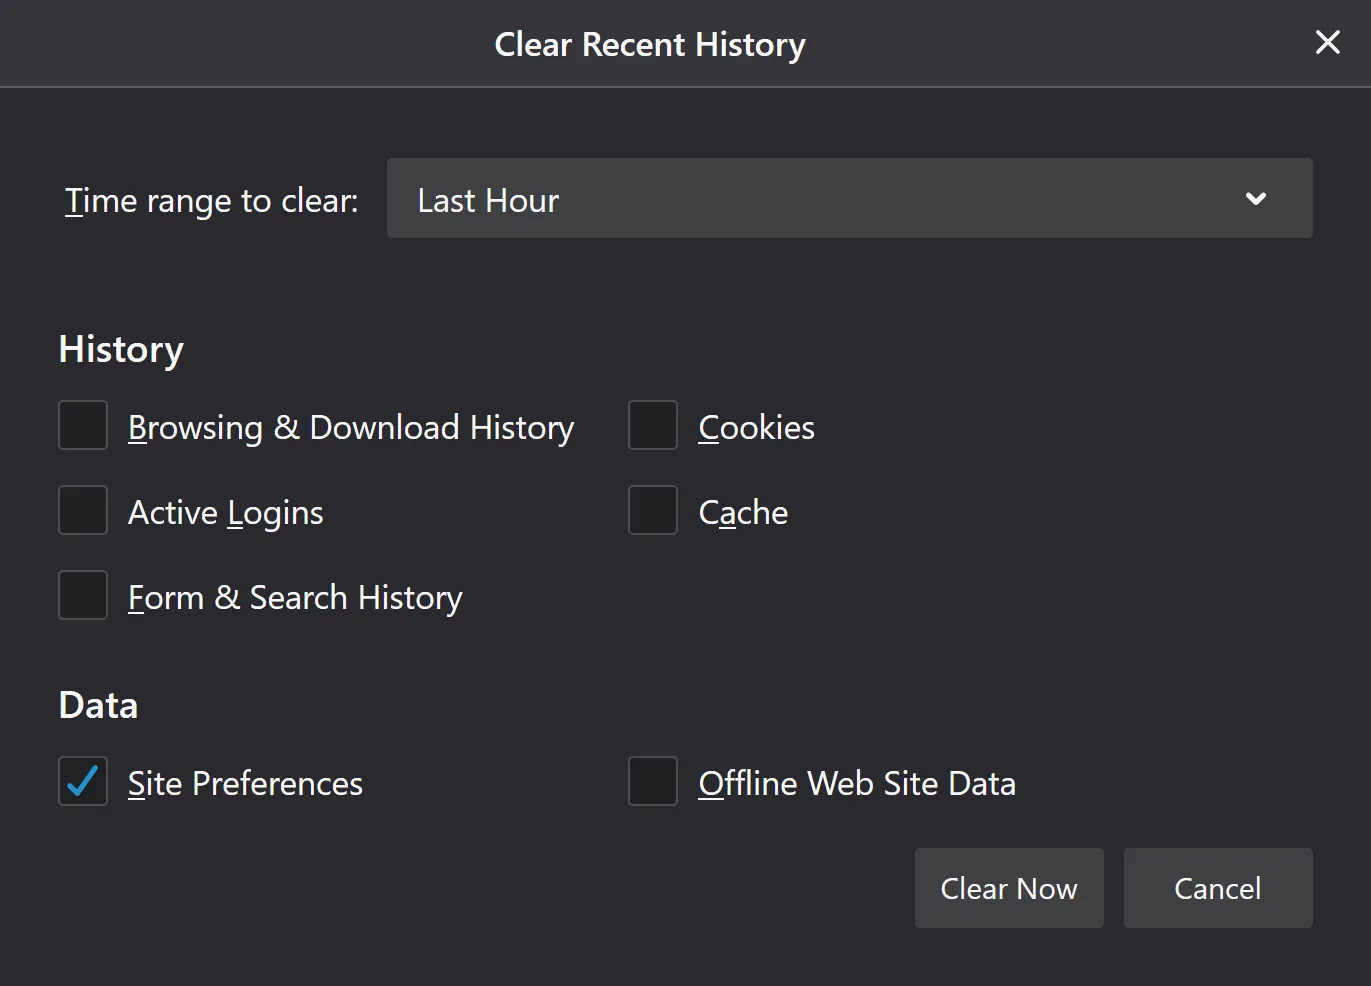Click the blue checkmark beside Site Preferences
This screenshot has height=986, width=1371.
(x=82, y=782)
